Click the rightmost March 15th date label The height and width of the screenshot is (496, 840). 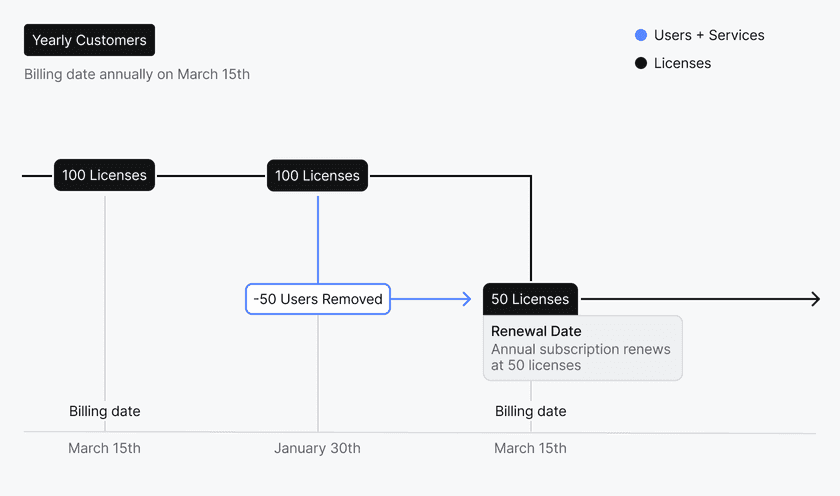(x=530, y=448)
